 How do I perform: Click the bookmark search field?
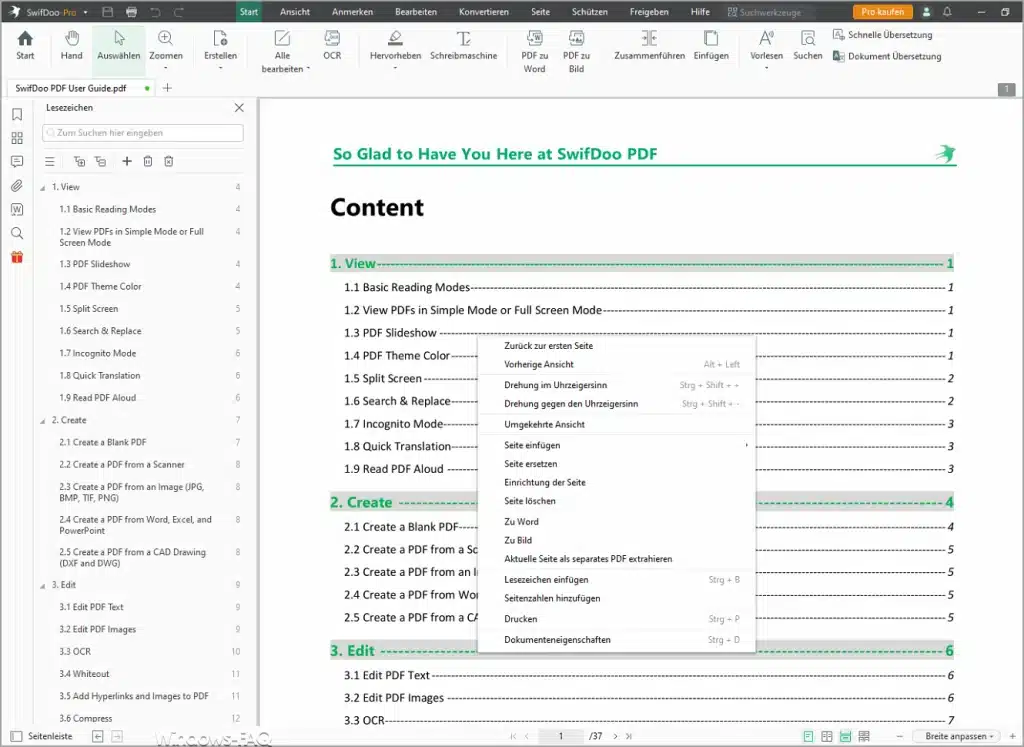143,133
